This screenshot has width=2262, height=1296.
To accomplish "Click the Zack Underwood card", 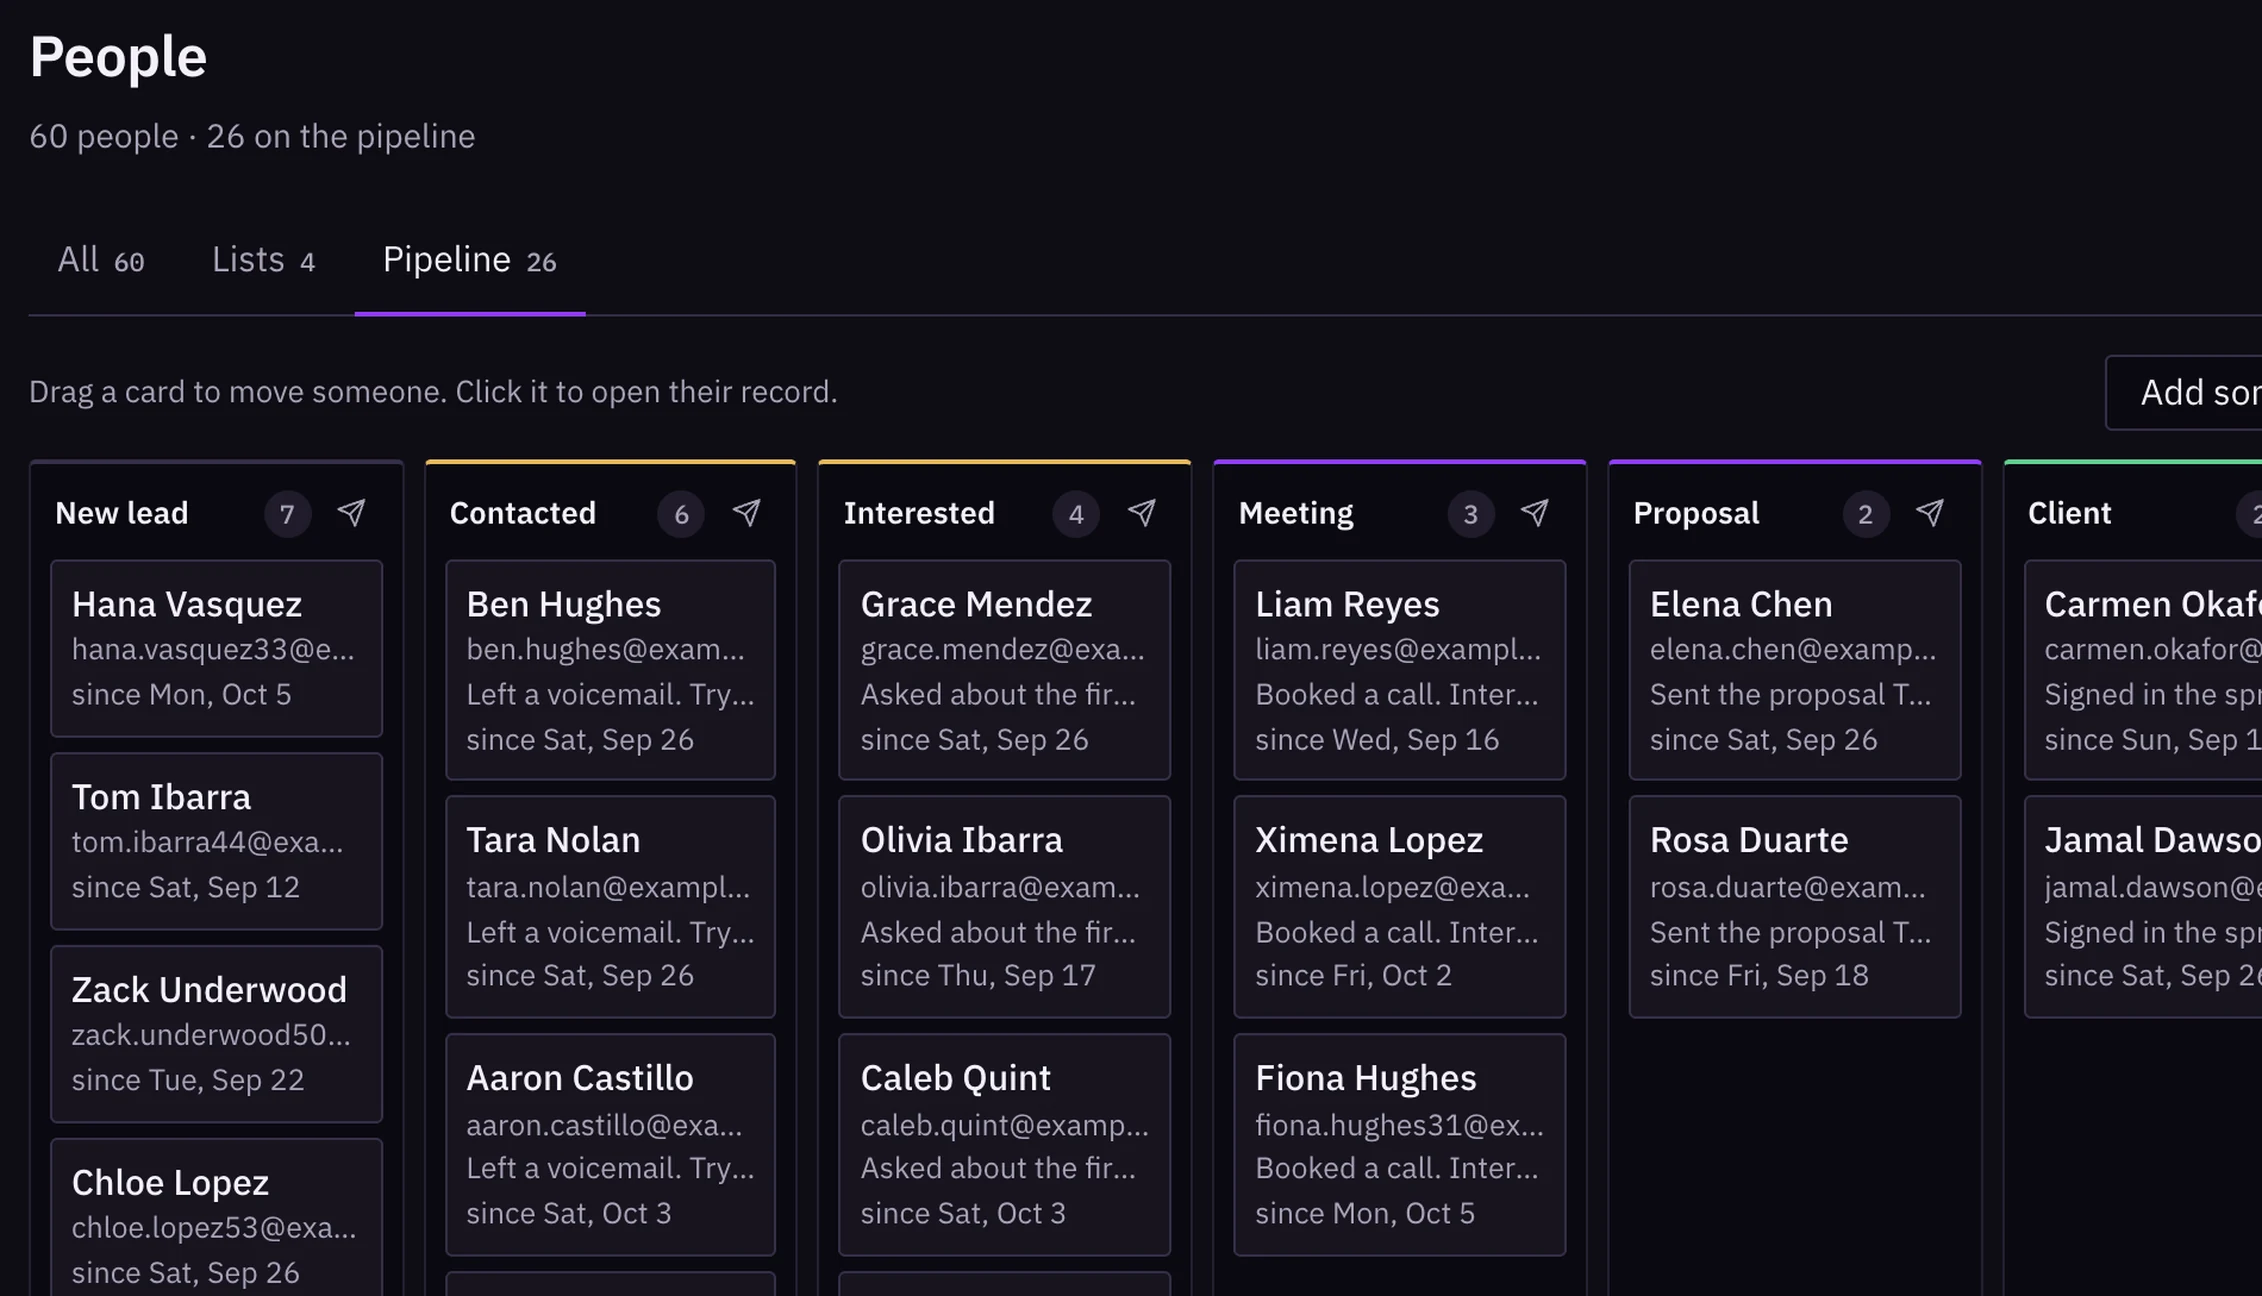I will [x=216, y=1034].
